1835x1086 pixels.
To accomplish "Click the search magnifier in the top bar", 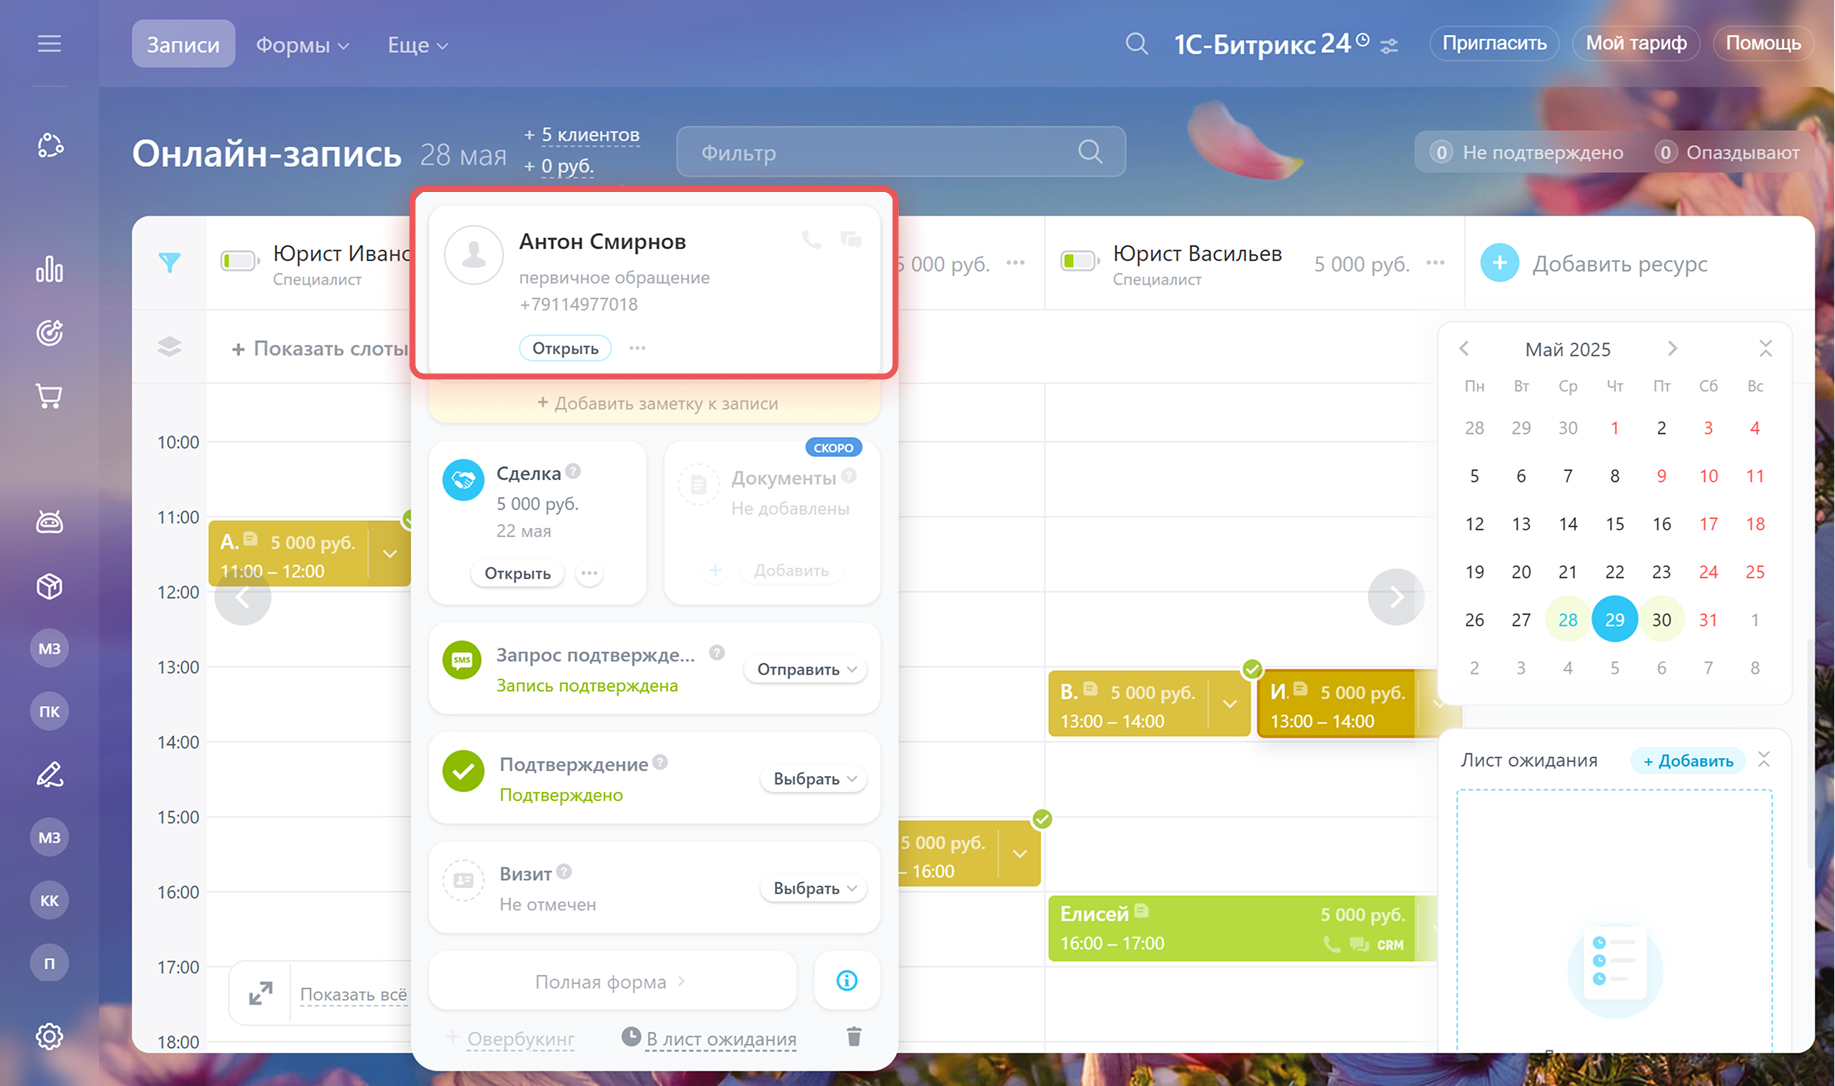I will tap(1136, 44).
